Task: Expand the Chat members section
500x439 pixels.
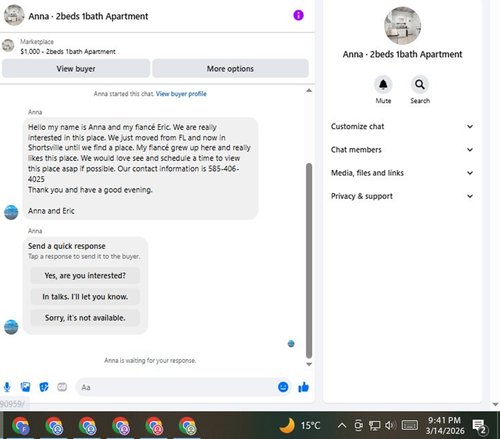Action: (x=402, y=150)
